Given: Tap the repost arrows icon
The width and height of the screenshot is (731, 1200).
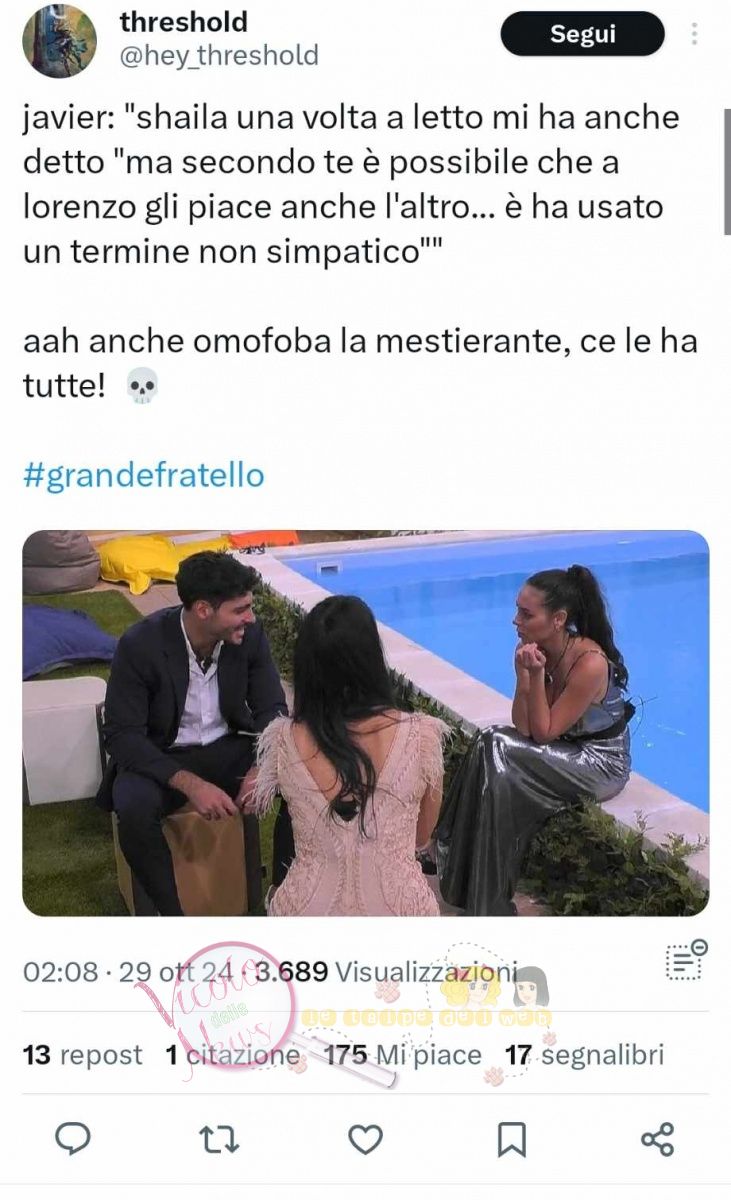Looking at the screenshot, I should tap(219, 1139).
